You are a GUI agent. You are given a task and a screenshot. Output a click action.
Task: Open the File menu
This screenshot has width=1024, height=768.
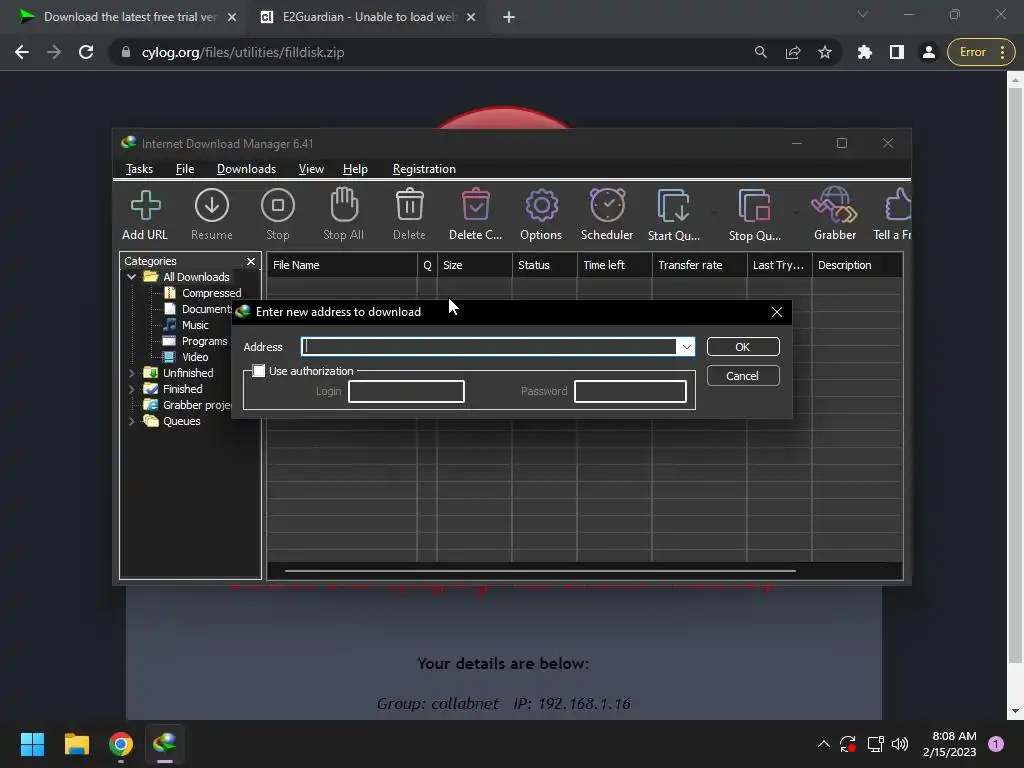(185, 169)
